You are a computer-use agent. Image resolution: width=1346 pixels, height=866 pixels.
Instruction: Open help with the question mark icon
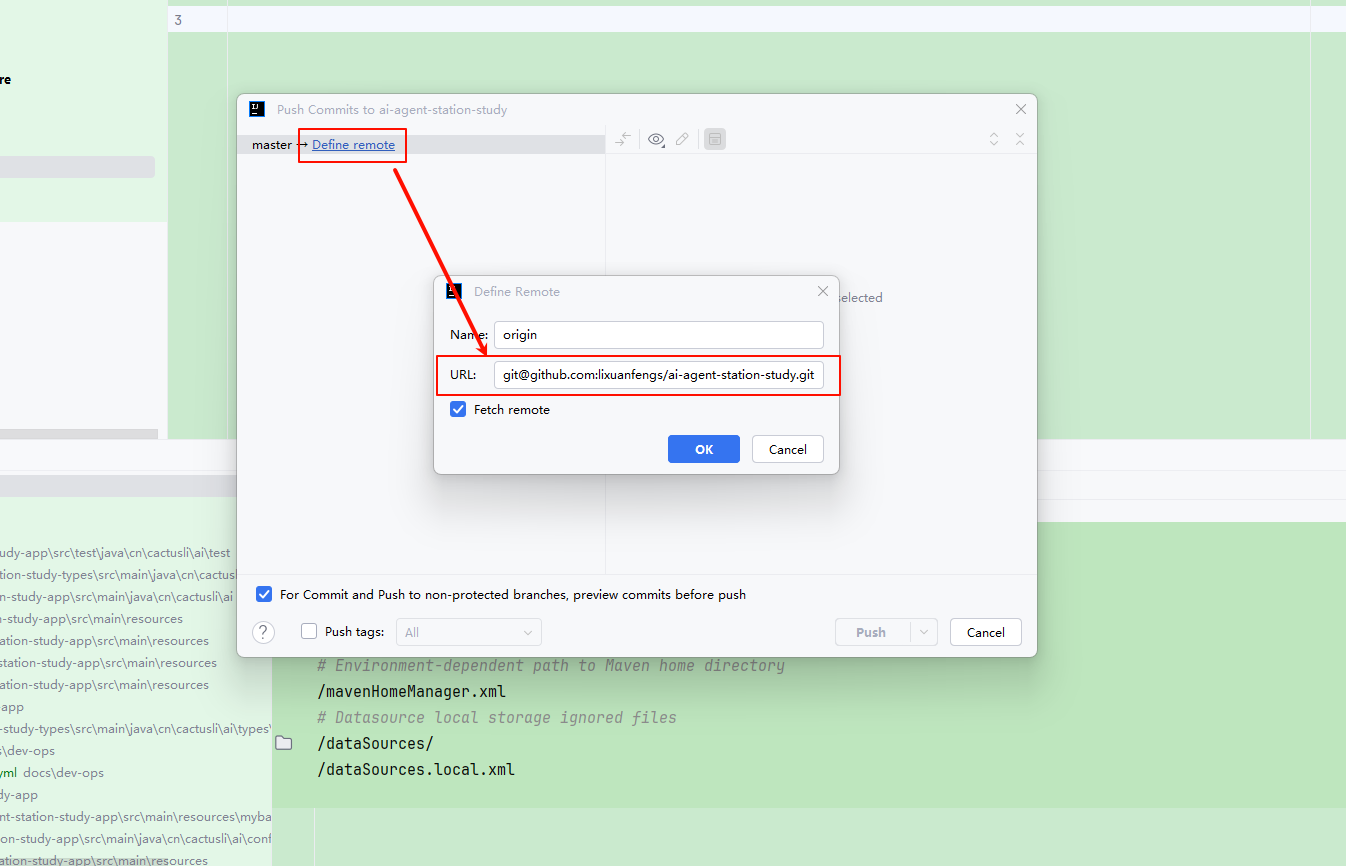[264, 632]
